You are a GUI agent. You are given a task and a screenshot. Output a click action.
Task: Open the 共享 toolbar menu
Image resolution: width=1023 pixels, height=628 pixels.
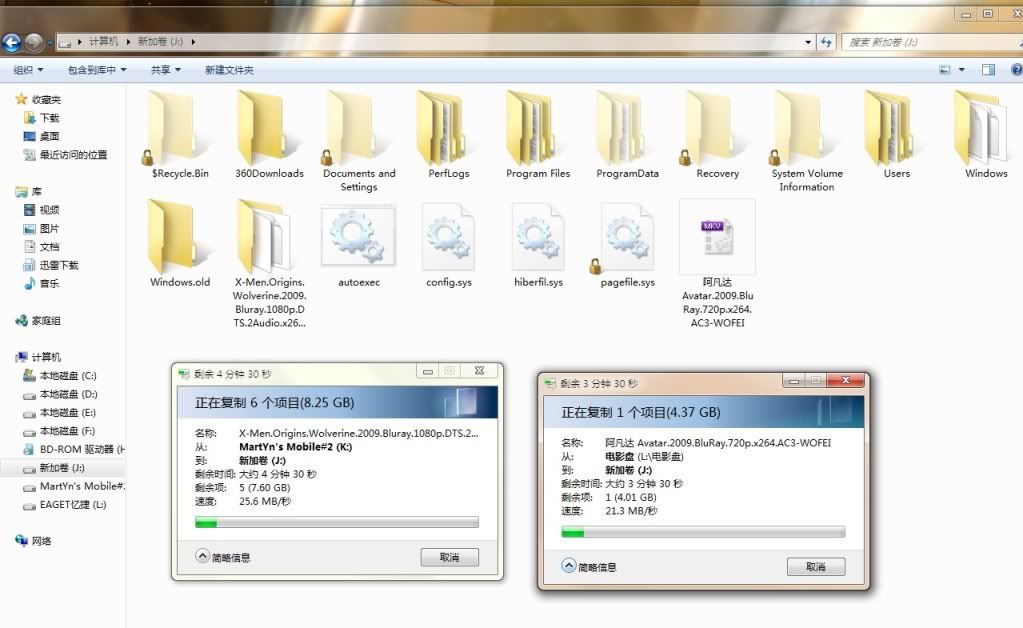pyautogui.click(x=165, y=70)
